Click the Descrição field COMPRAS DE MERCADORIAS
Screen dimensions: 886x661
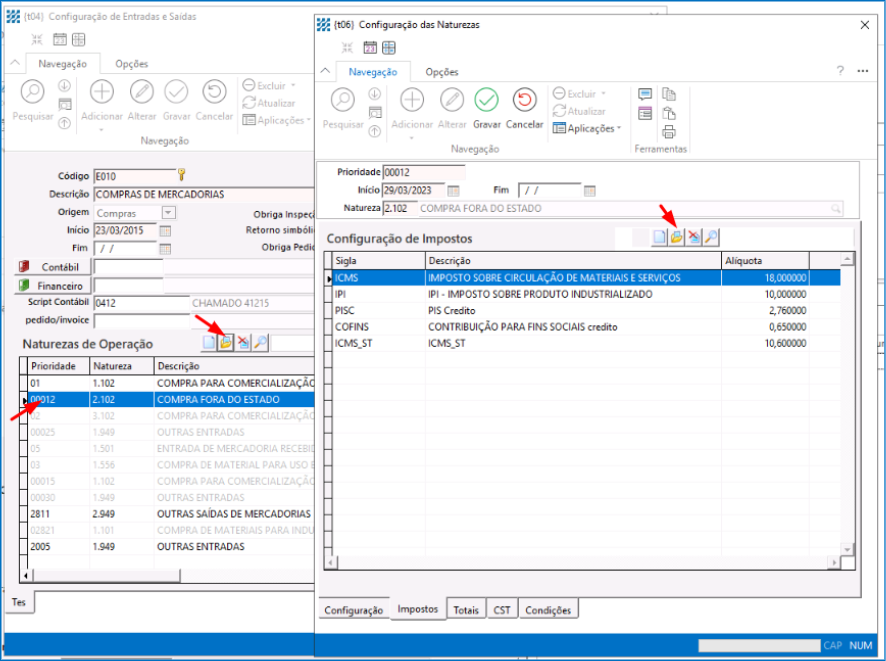coord(204,194)
